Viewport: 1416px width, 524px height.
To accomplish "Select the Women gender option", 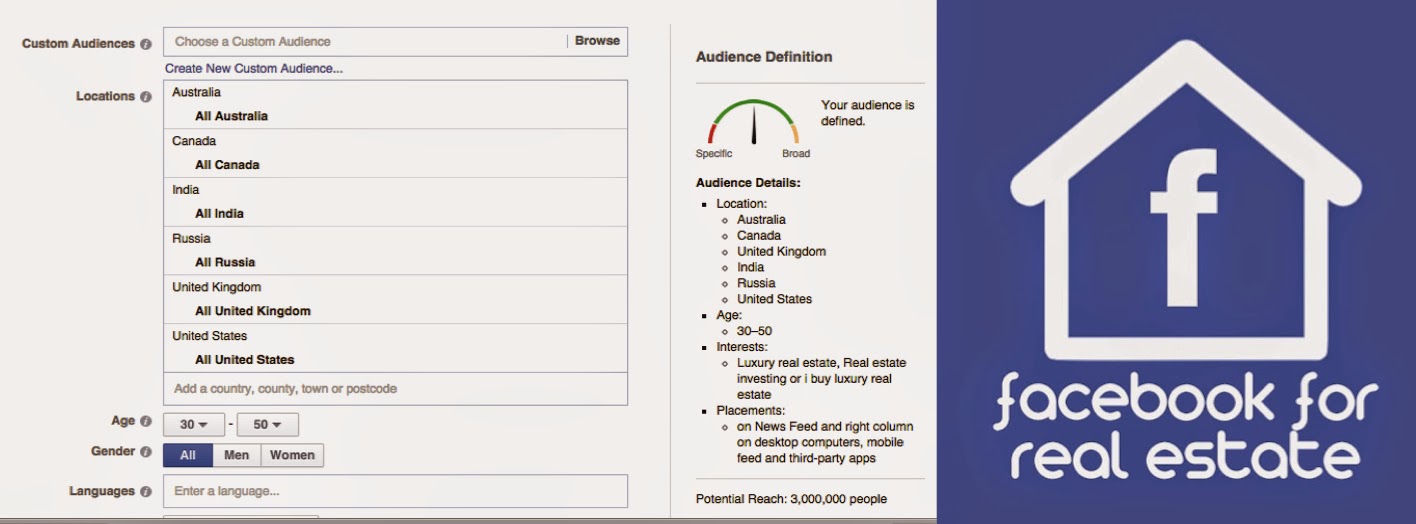I will 292,455.
